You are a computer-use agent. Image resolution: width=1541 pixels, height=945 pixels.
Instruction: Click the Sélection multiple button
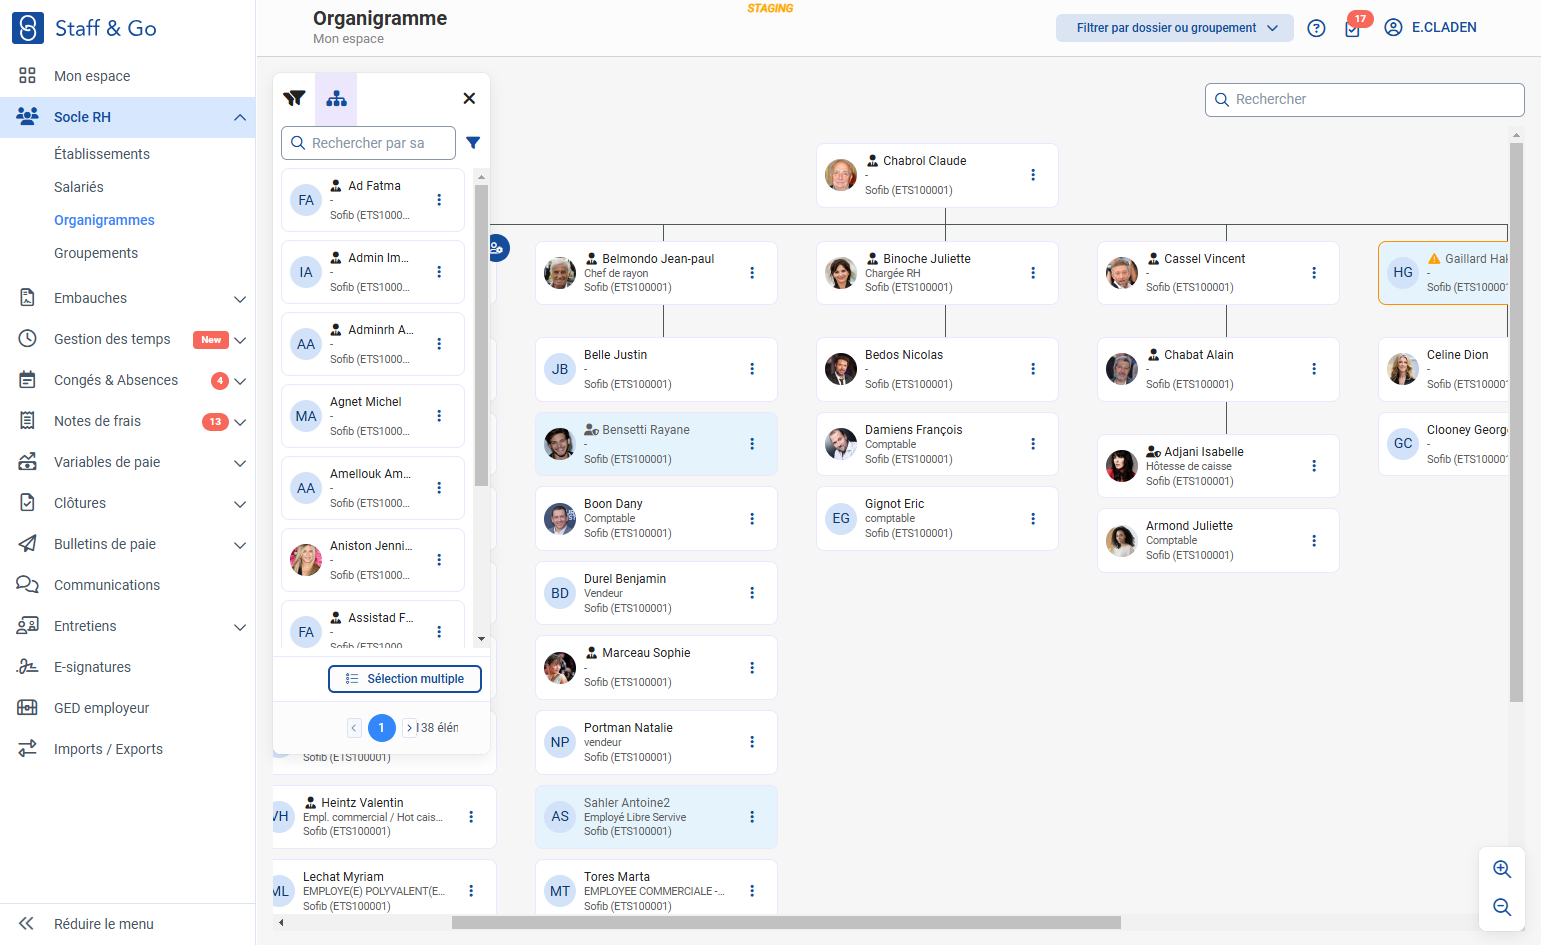405,679
